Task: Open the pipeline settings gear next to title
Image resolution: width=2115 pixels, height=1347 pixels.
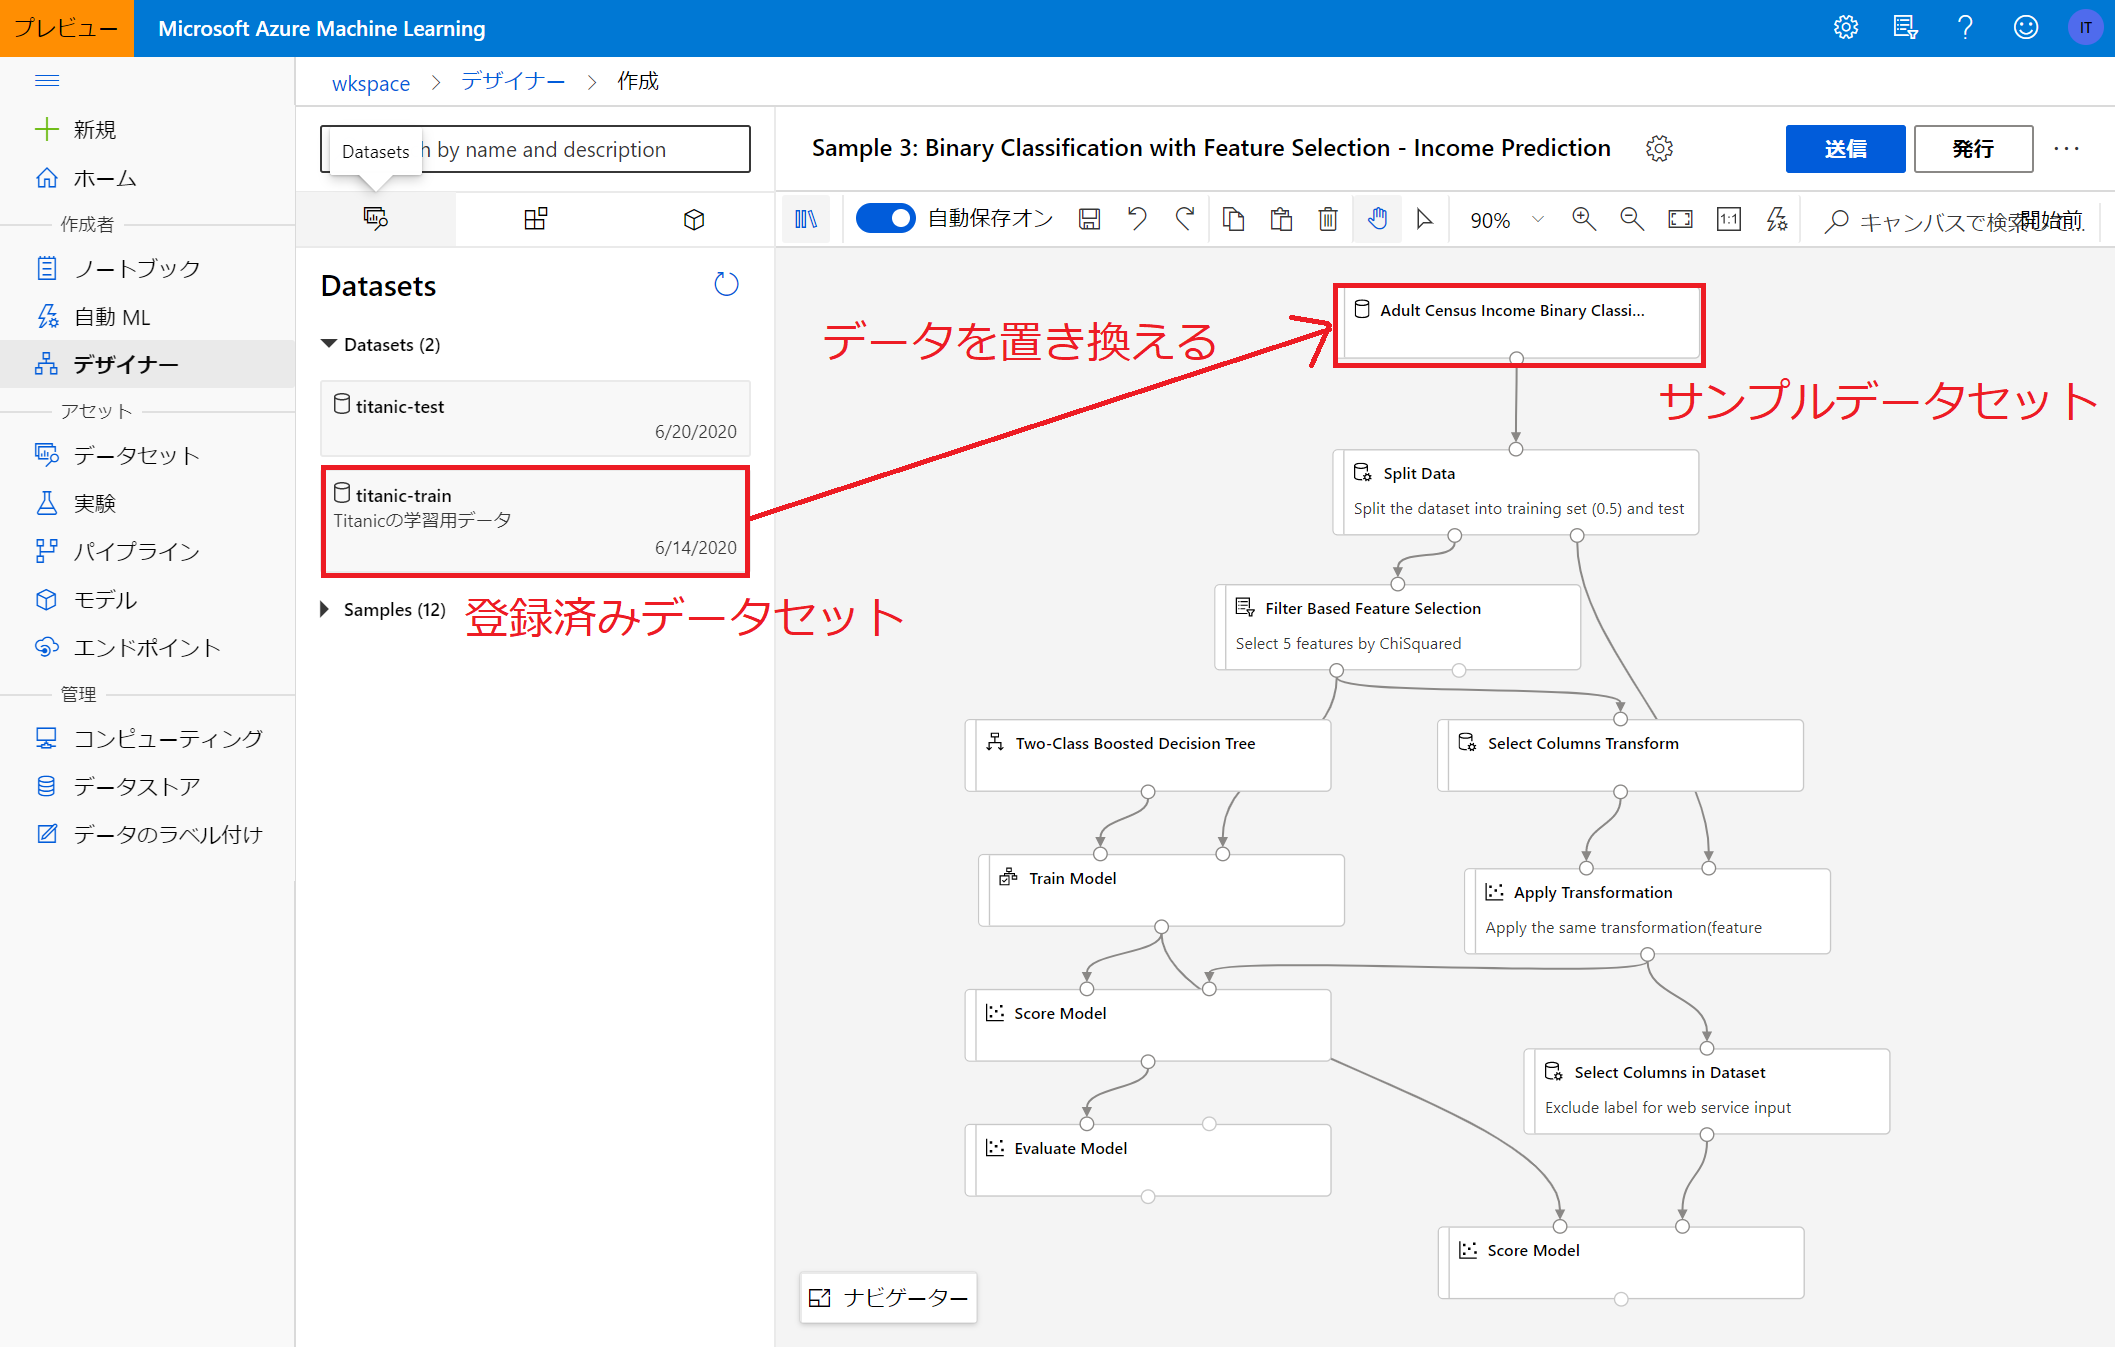Action: pos(1660,148)
